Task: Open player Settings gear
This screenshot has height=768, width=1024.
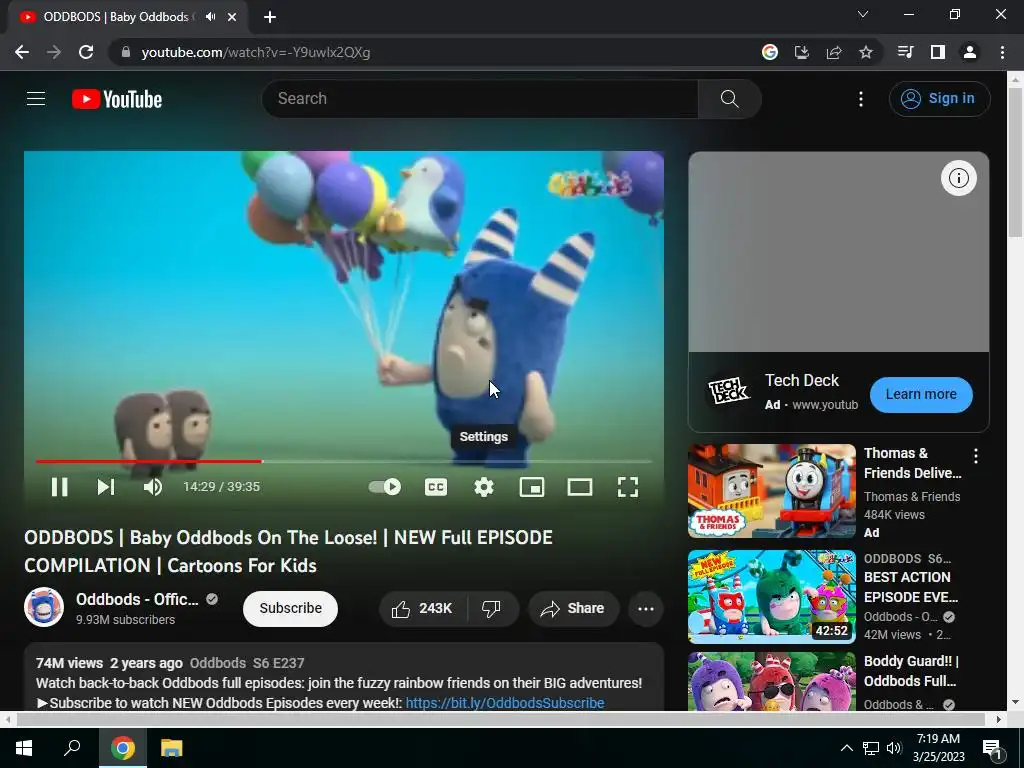Action: (x=484, y=487)
